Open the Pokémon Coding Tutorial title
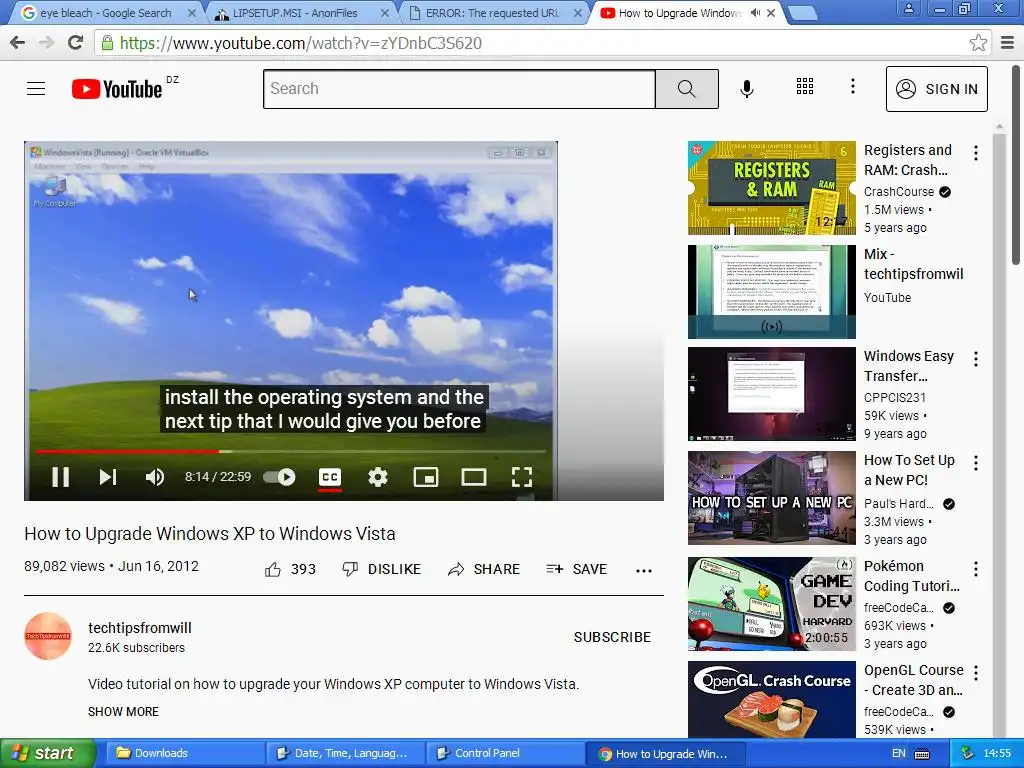Screen dimensions: 1024x768 click(x=912, y=576)
